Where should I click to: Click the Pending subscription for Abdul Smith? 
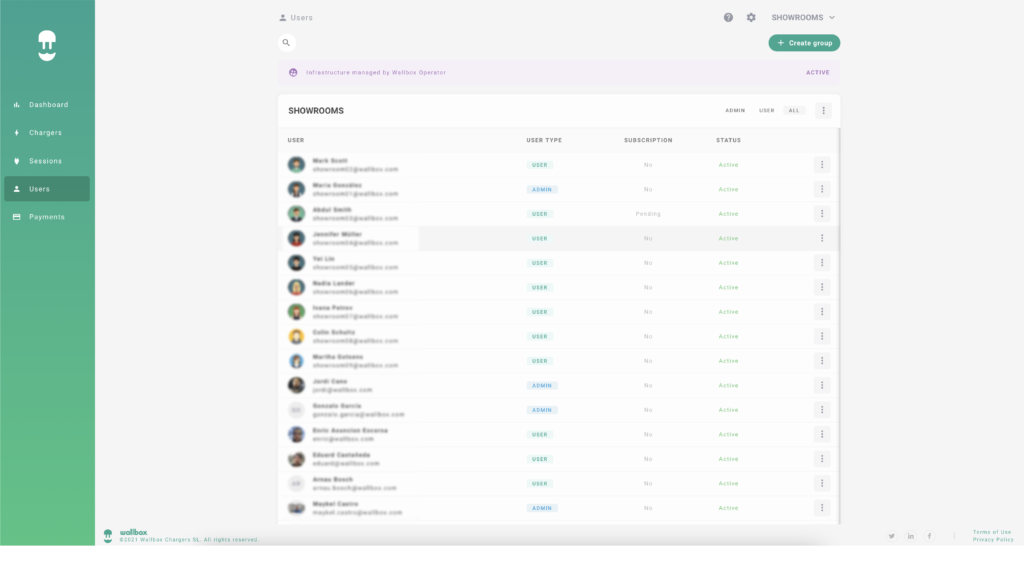click(648, 213)
